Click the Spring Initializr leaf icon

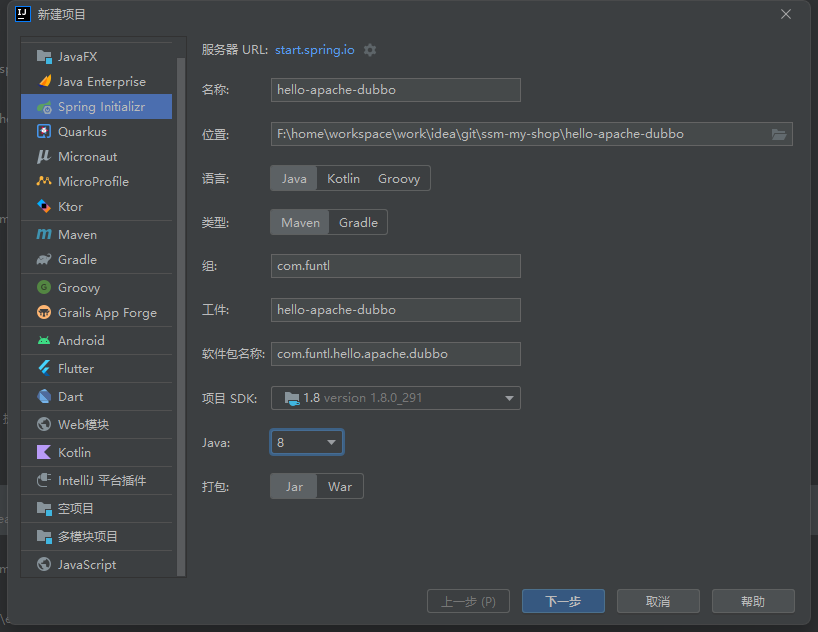pos(44,107)
